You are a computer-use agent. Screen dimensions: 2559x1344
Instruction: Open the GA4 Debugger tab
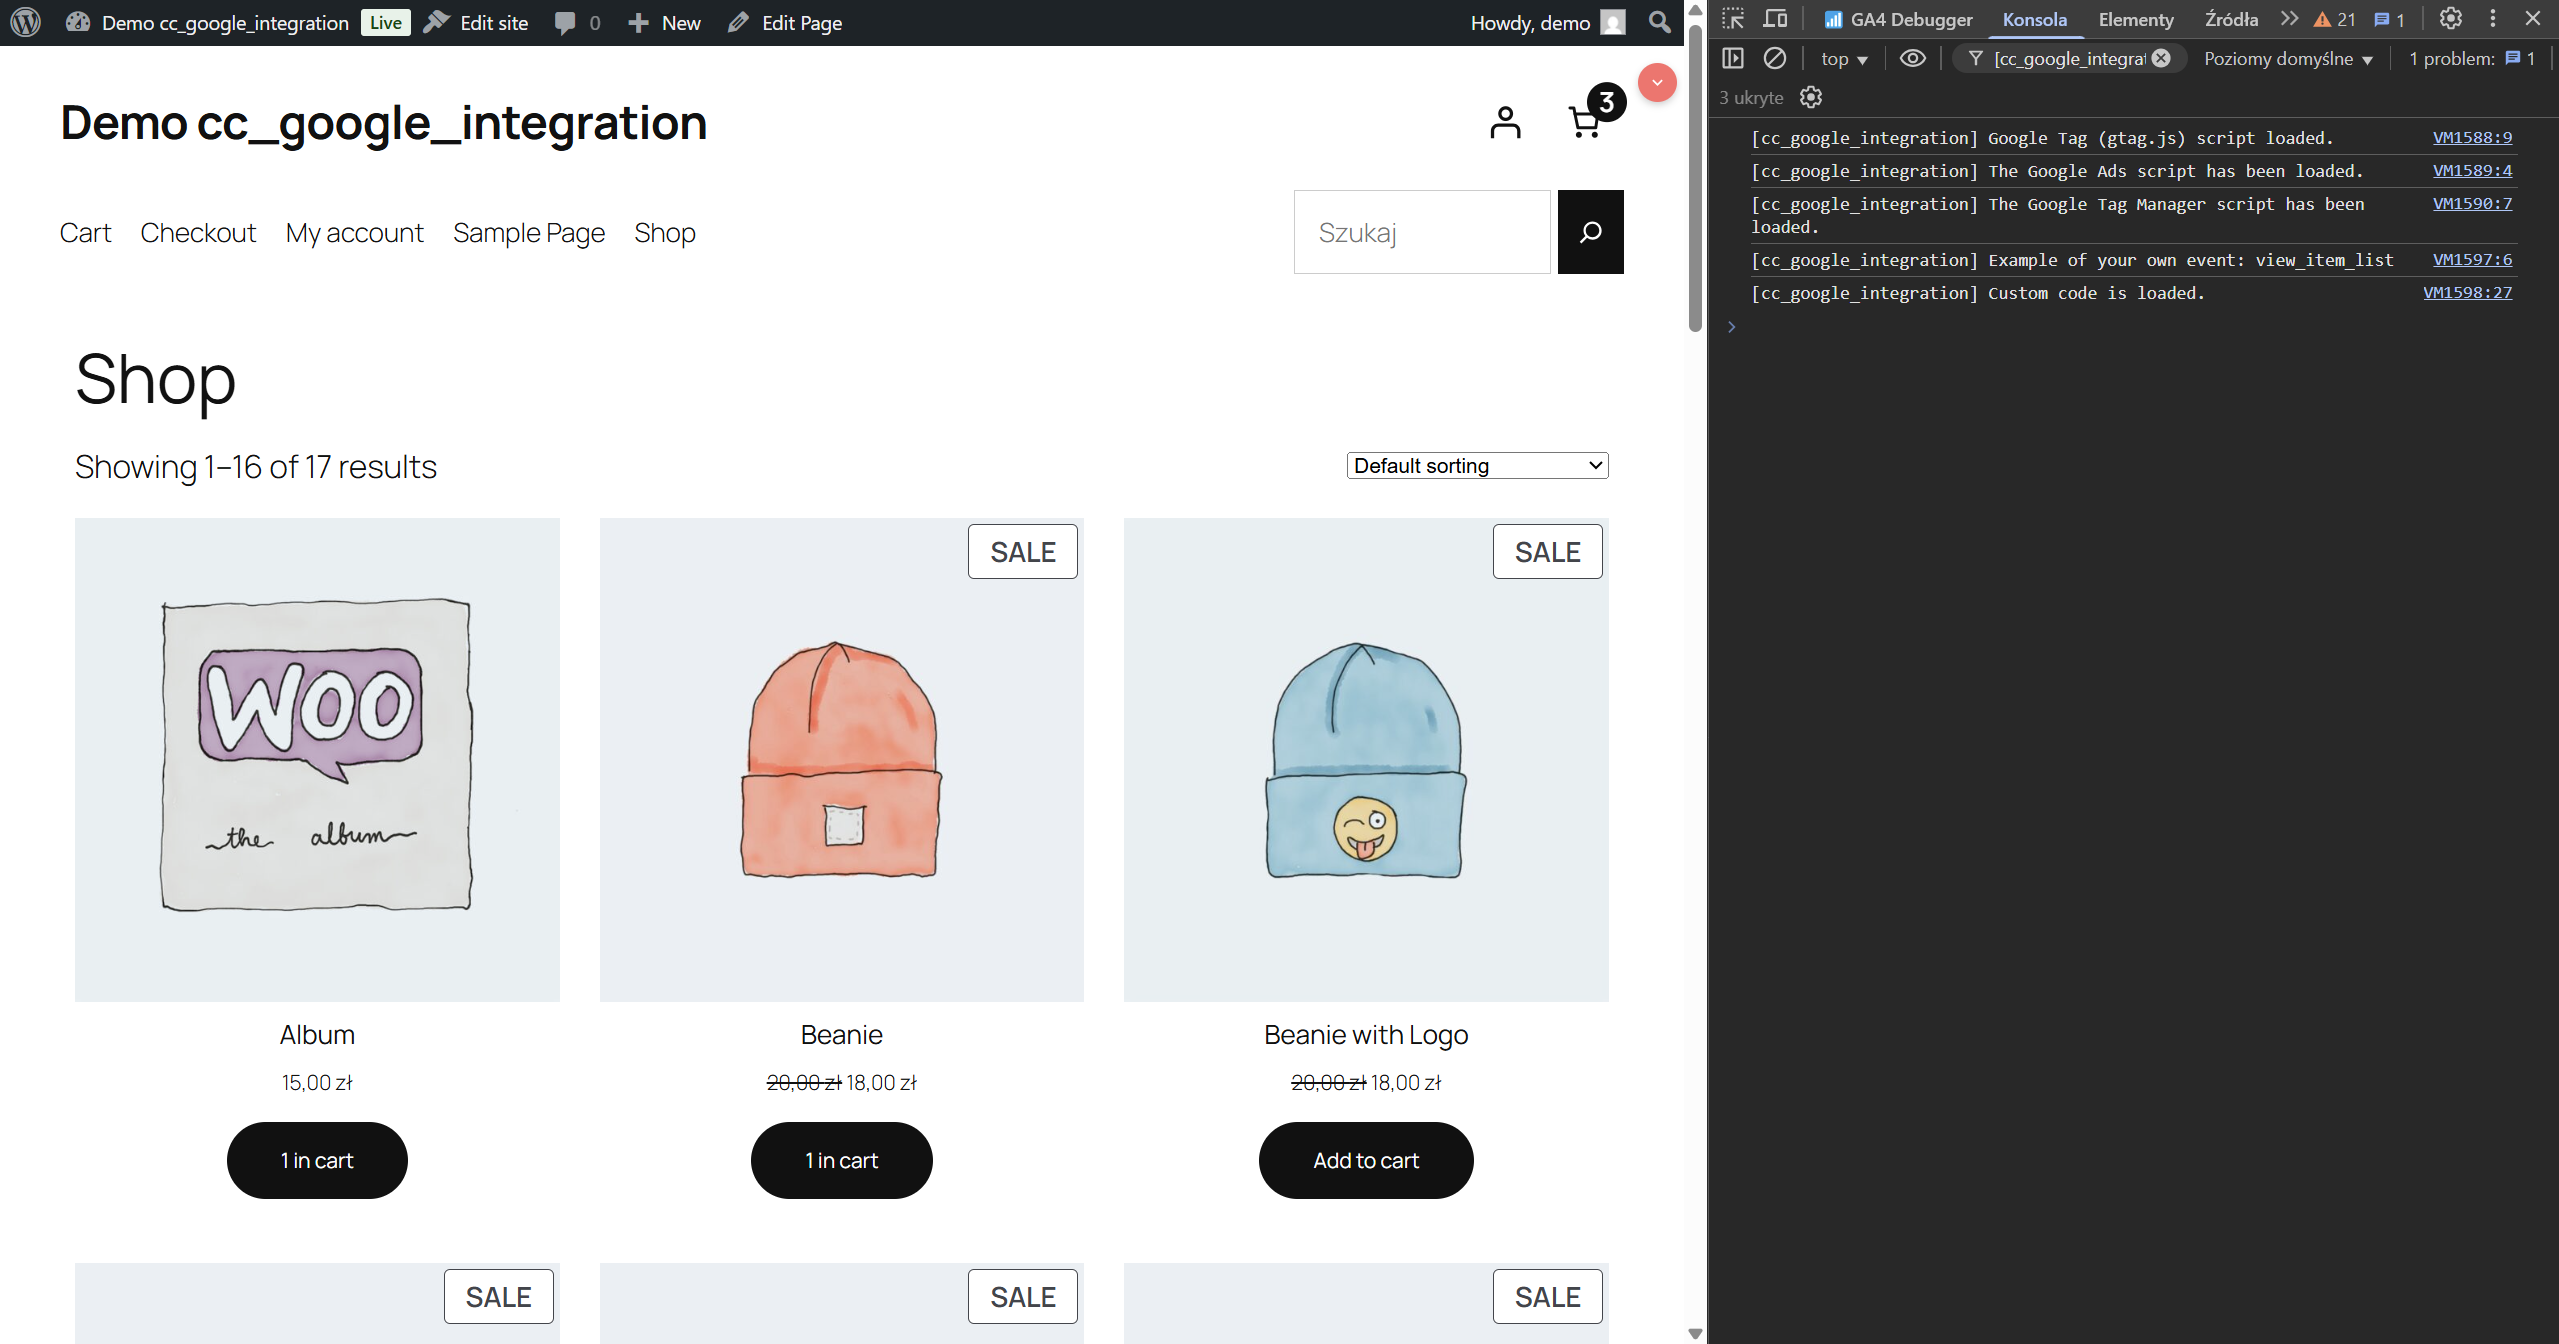pos(1898,19)
